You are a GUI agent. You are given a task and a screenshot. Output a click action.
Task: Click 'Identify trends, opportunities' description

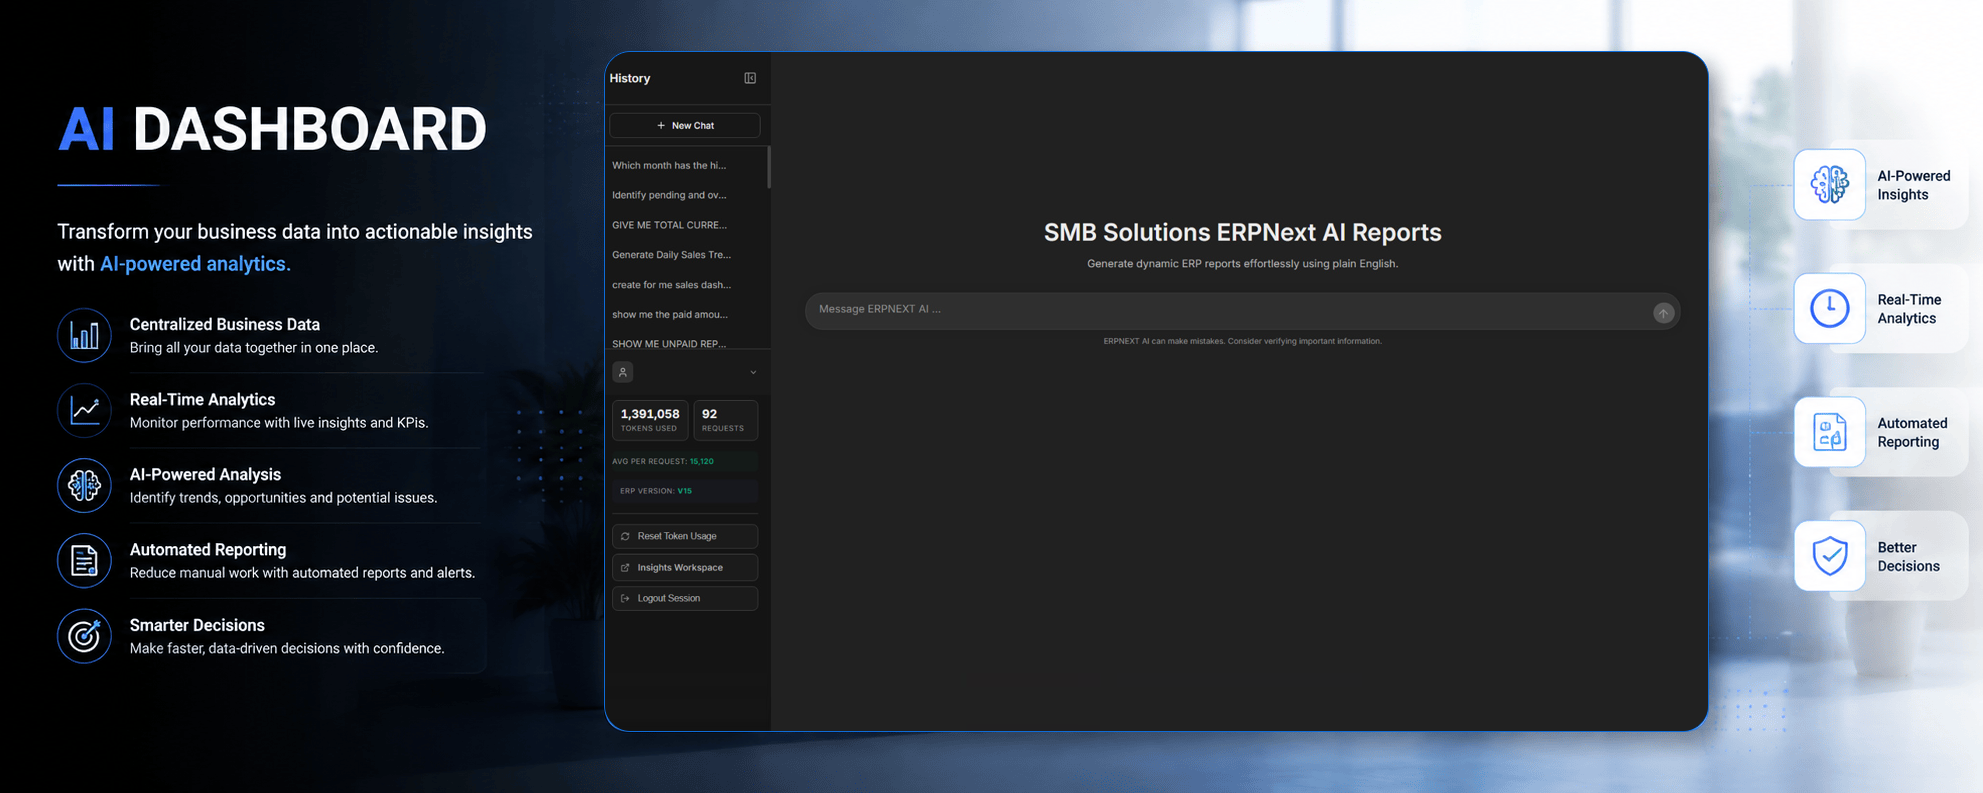[283, 498]
